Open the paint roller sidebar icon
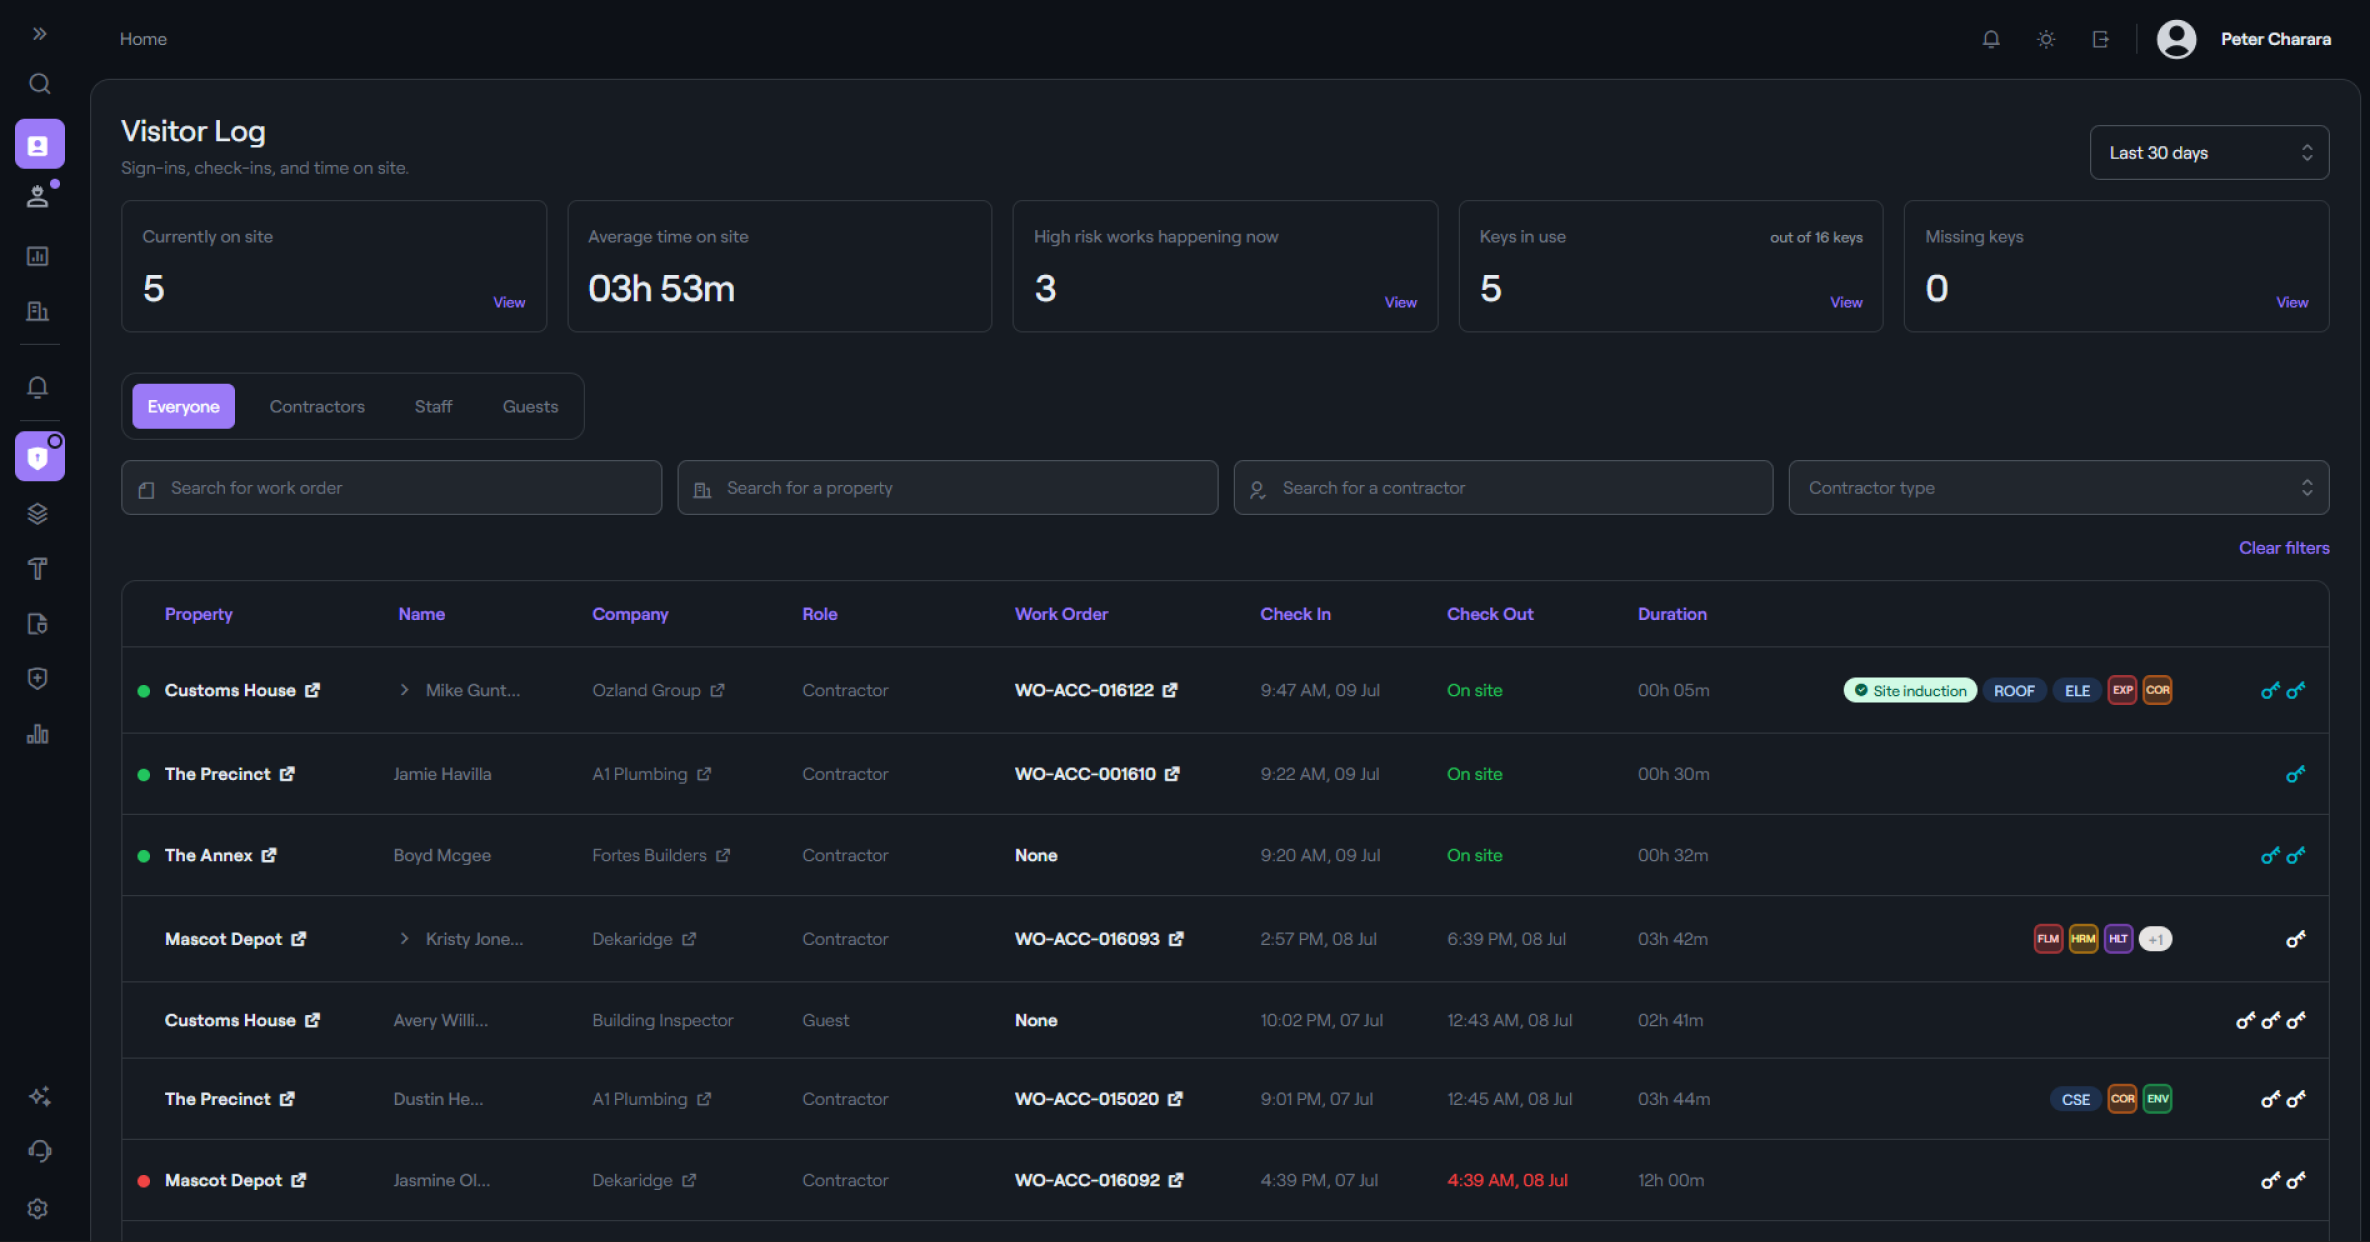This screenshot has height=1242, width=2370. [38, 569]
